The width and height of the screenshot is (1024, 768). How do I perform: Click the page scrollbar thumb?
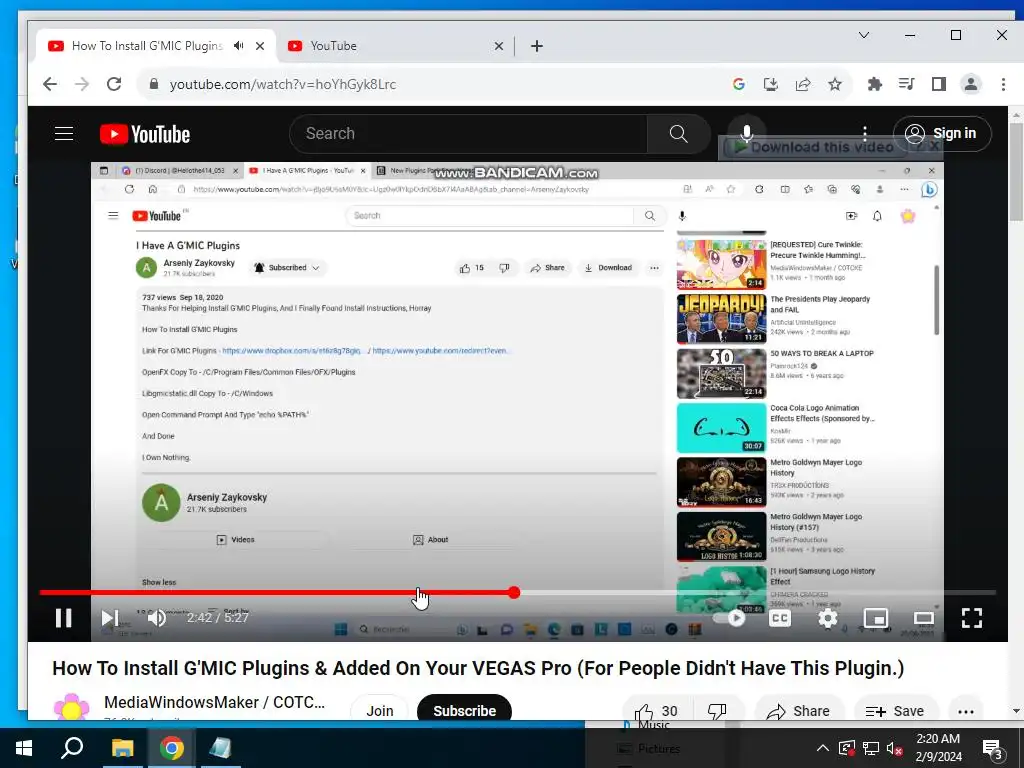coord(1016,171)
